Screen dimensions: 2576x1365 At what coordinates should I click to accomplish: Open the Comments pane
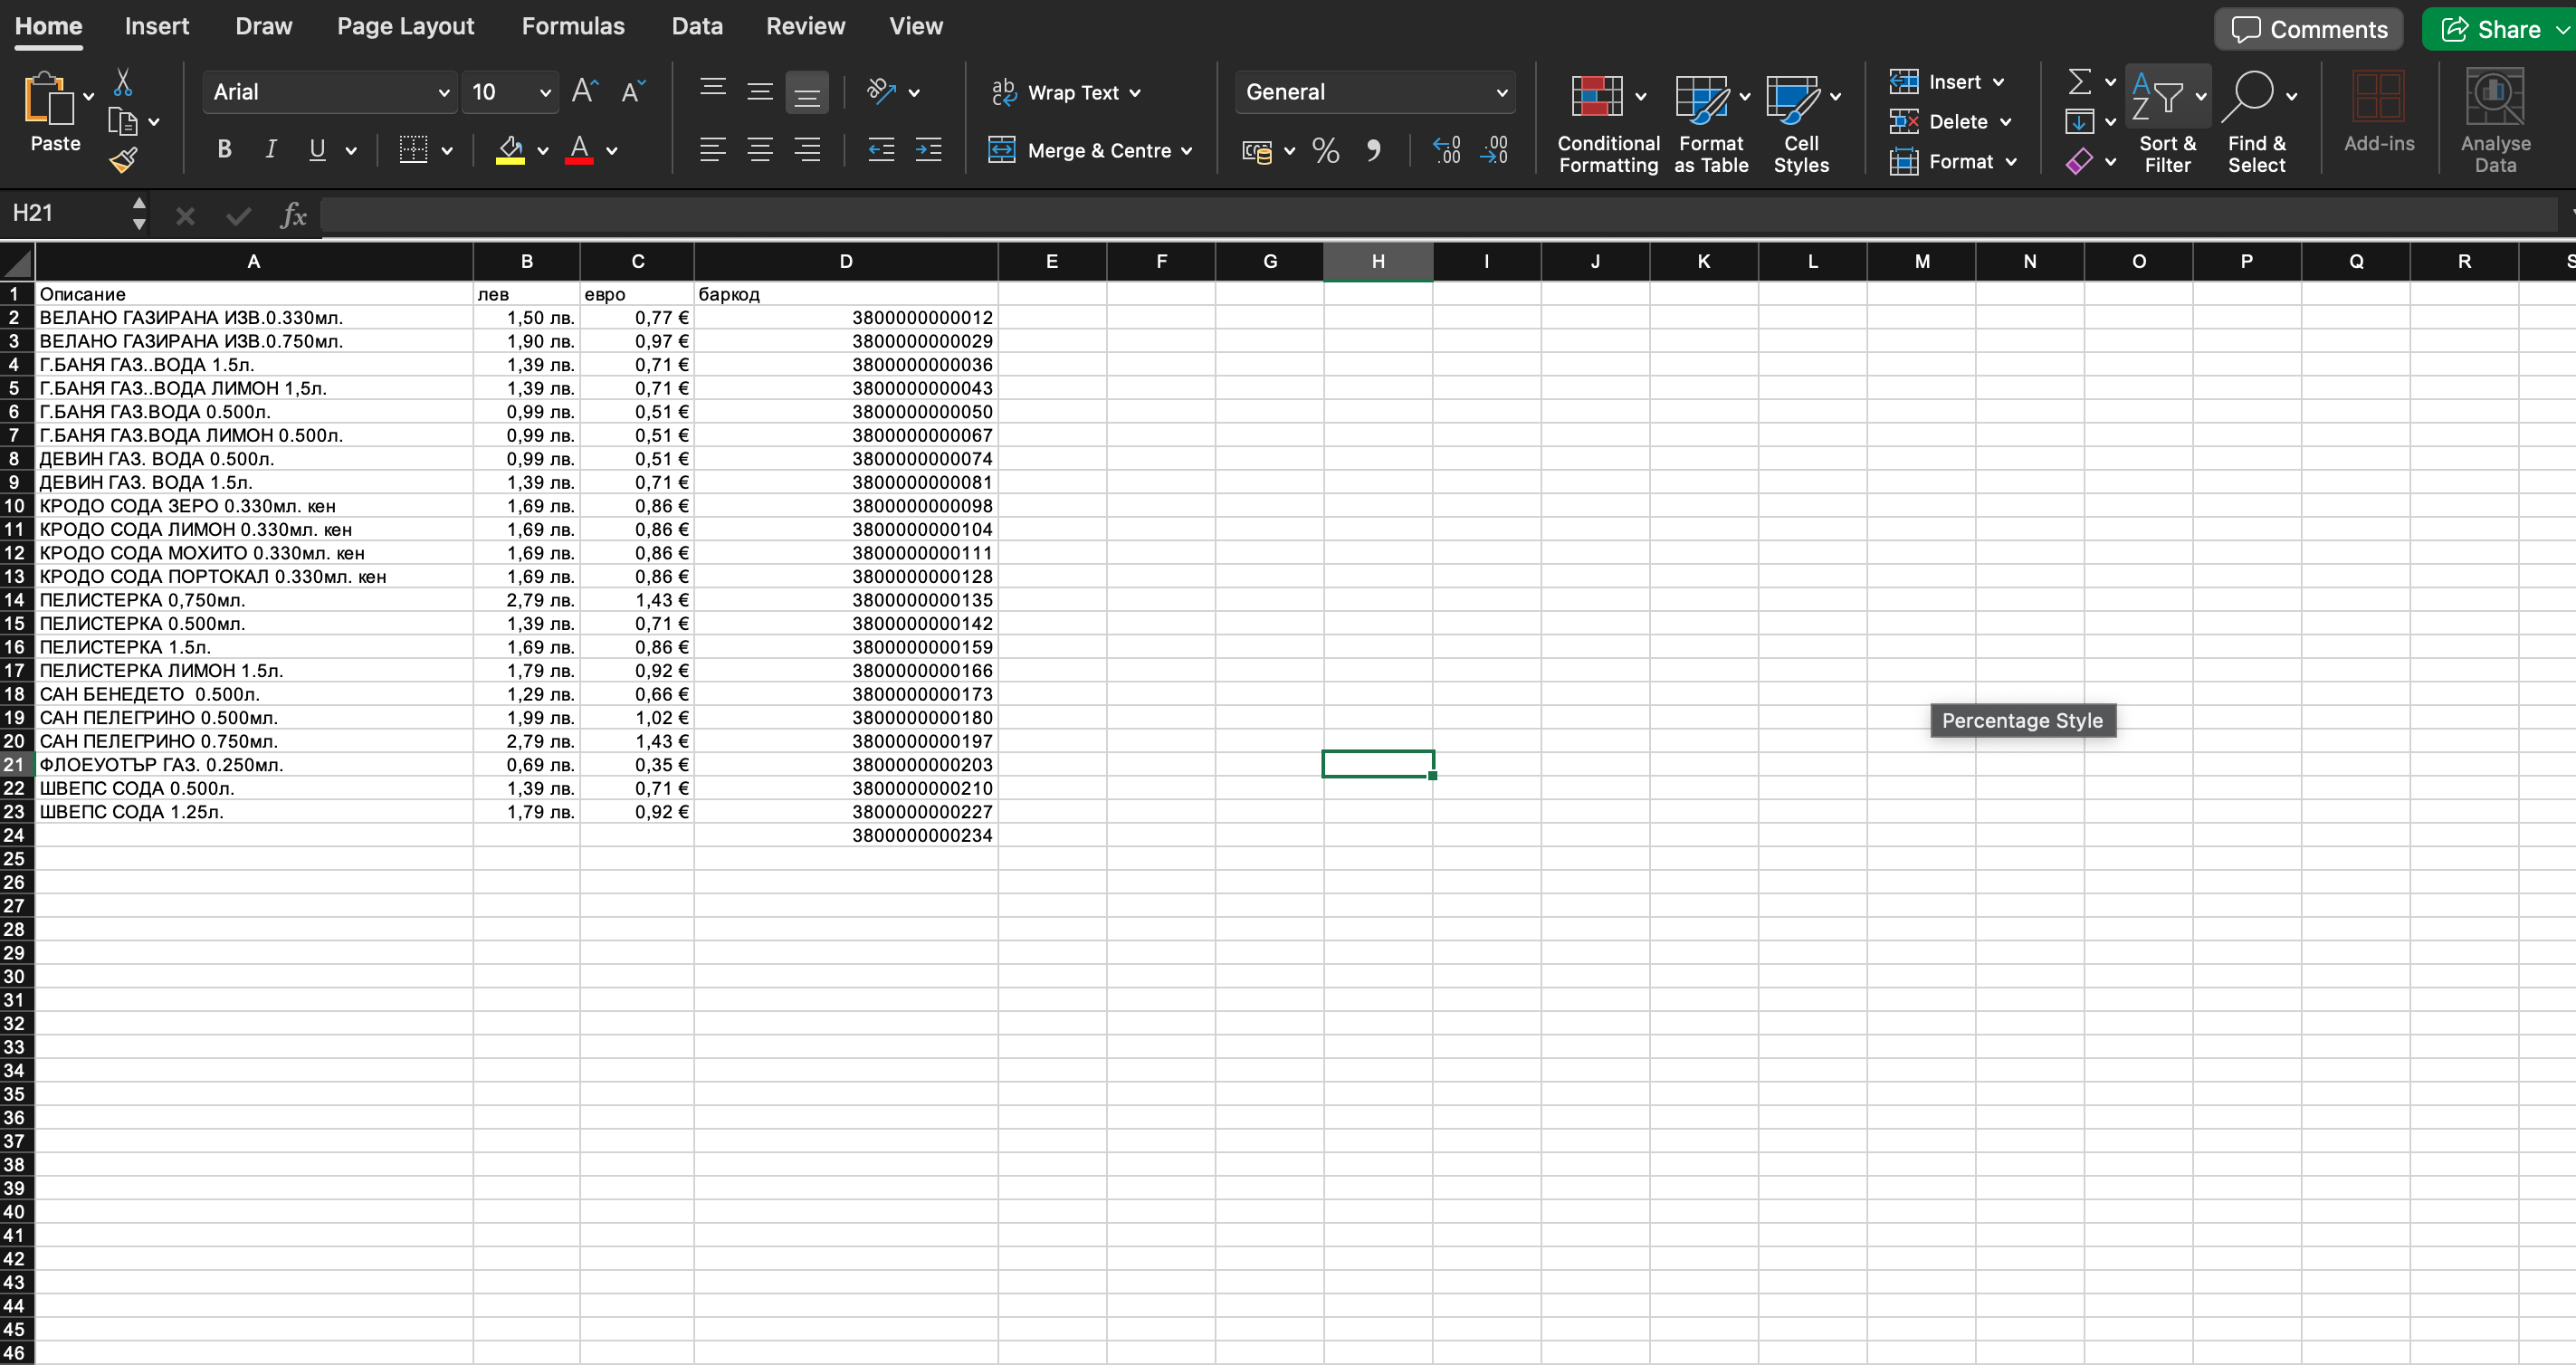(x=2309, y=29)
